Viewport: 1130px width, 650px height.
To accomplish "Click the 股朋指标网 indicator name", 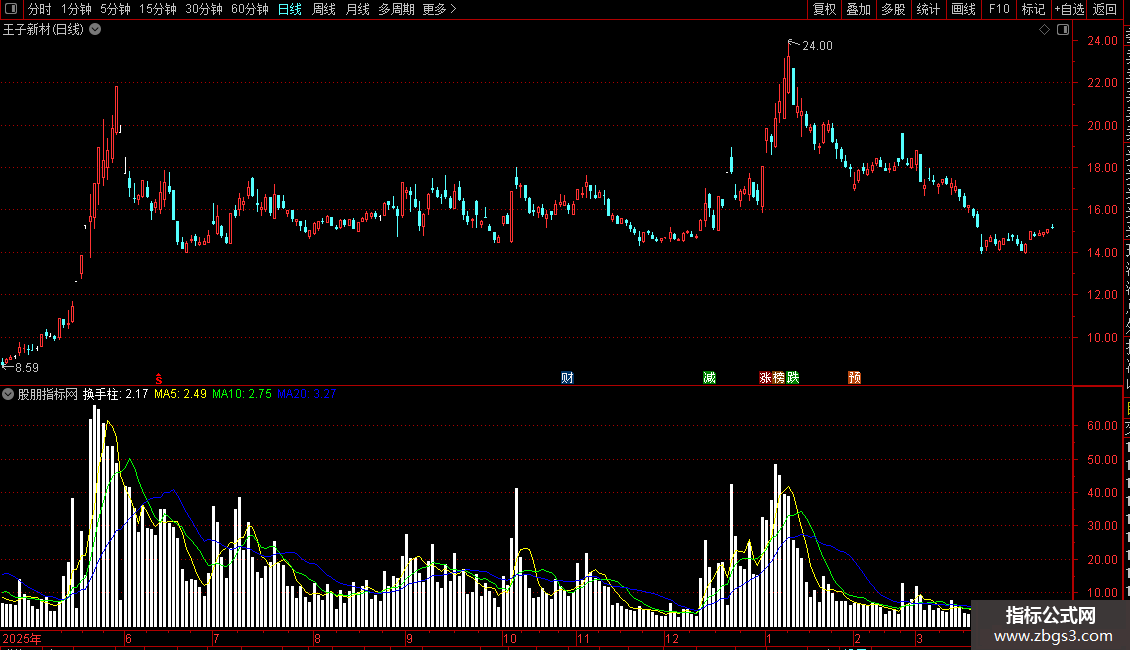I will (x=48, y=394).
